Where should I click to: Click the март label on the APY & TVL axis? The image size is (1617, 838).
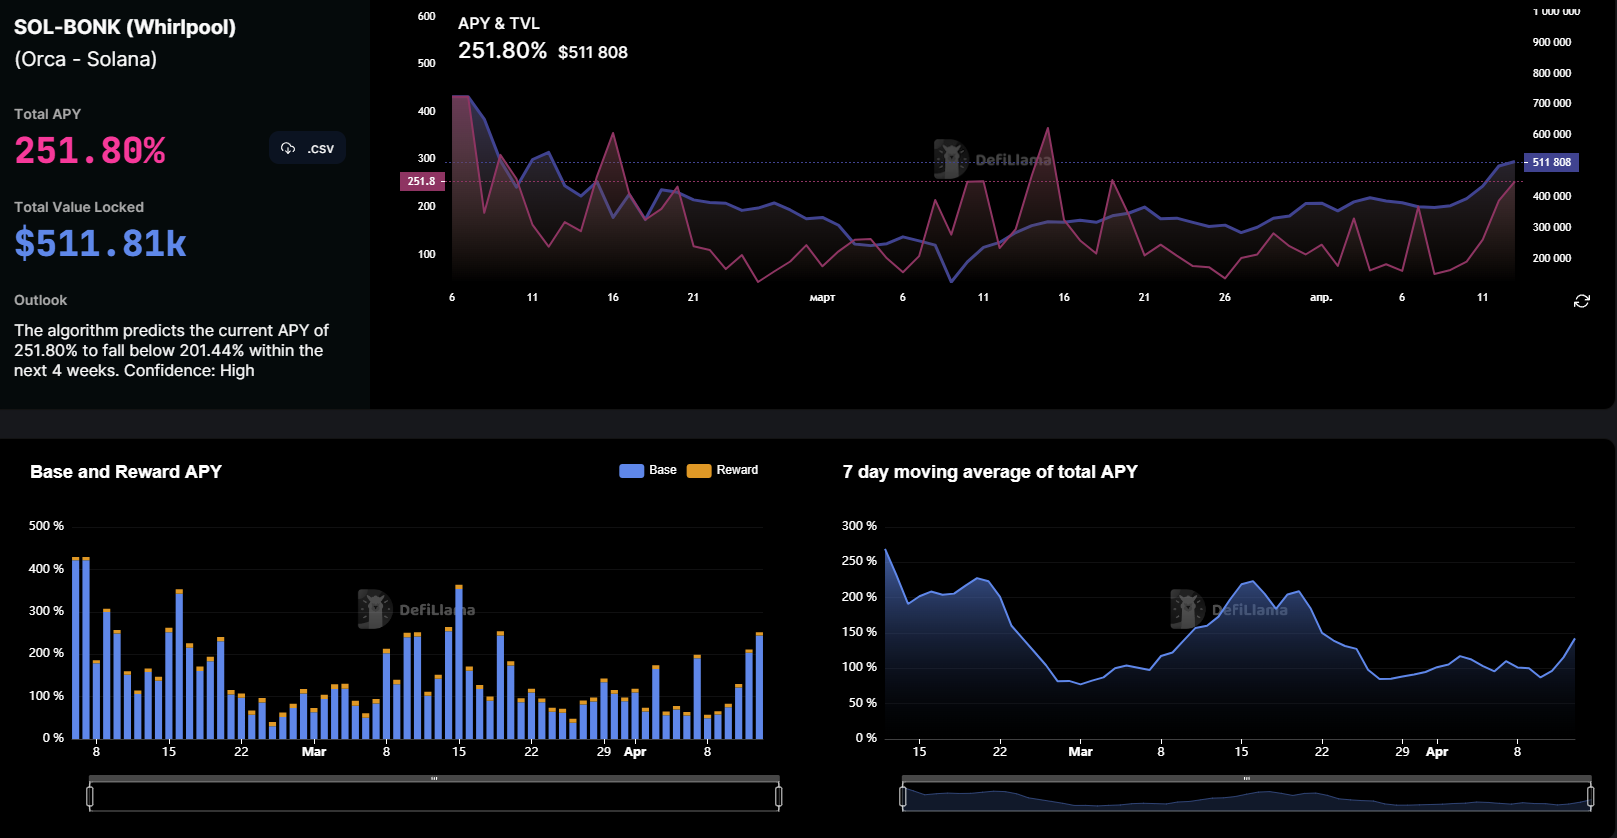tap(822, 297)
